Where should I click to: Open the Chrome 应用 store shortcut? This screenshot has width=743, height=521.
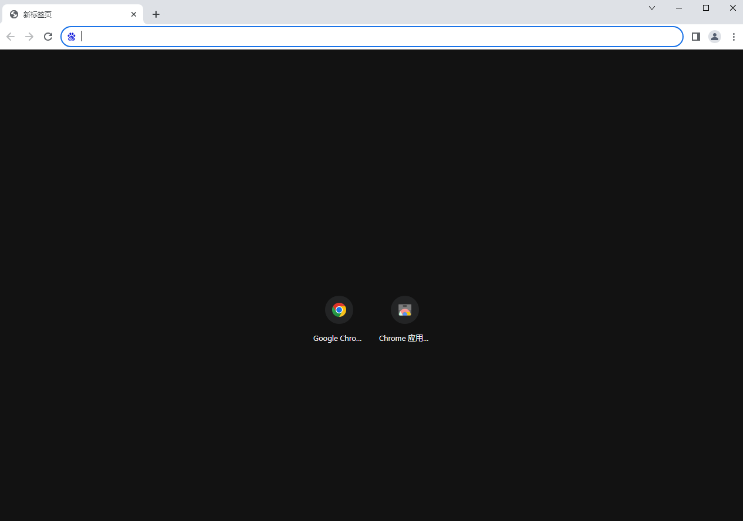(405, 310)
